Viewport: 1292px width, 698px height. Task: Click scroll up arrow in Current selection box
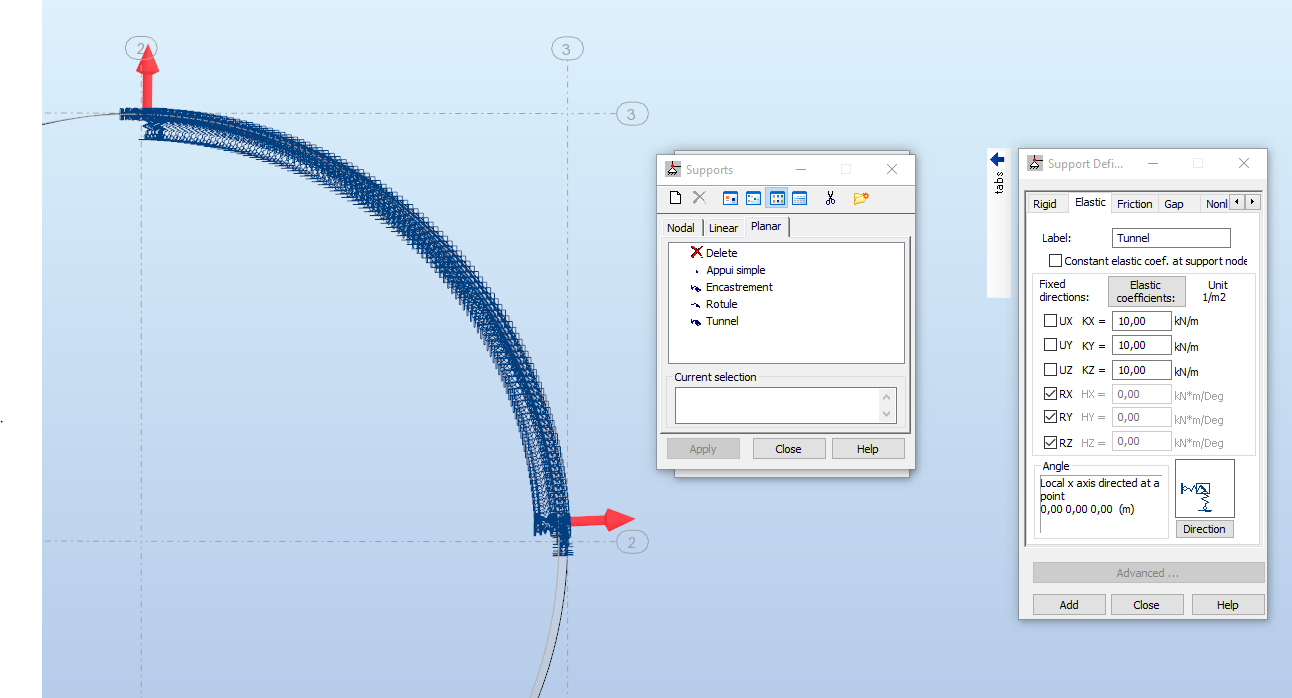tap(887, 396)
